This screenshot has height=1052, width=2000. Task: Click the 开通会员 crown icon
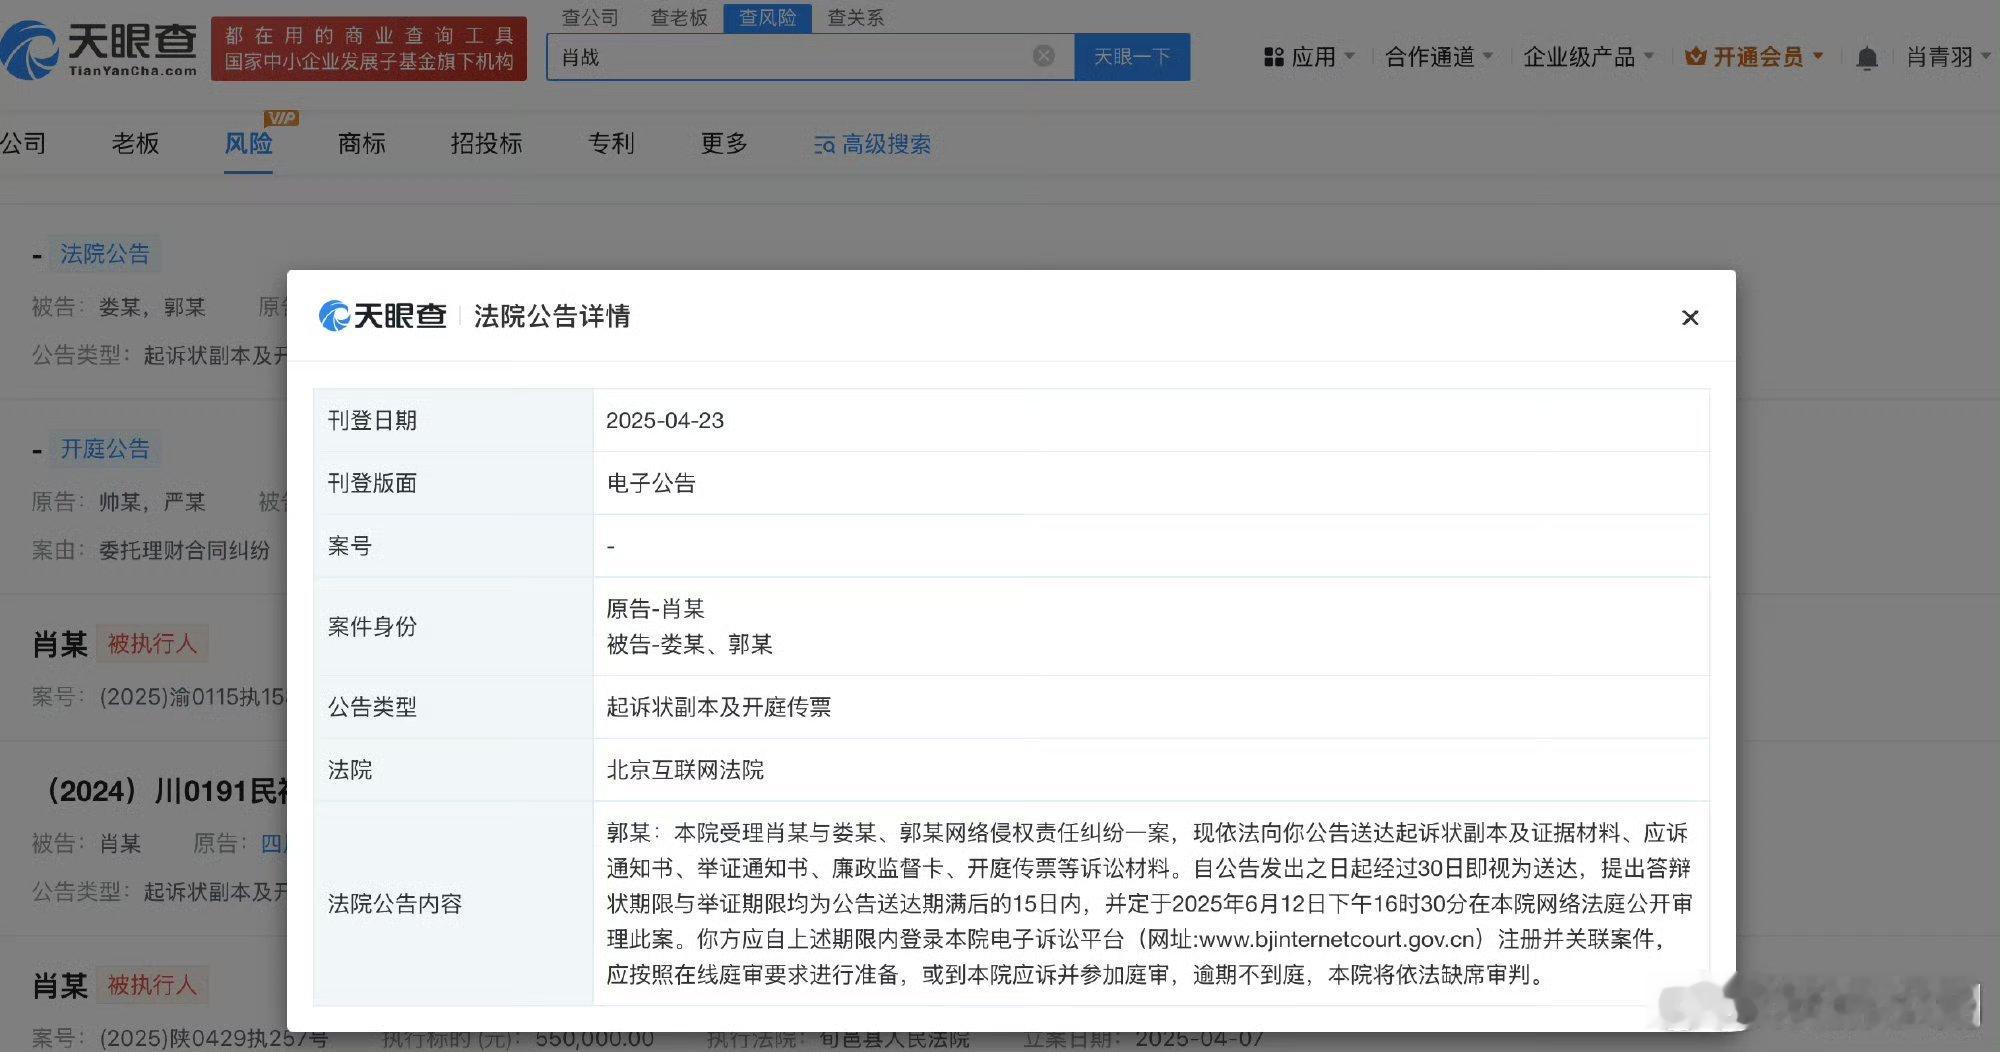tap(1695, 57)
